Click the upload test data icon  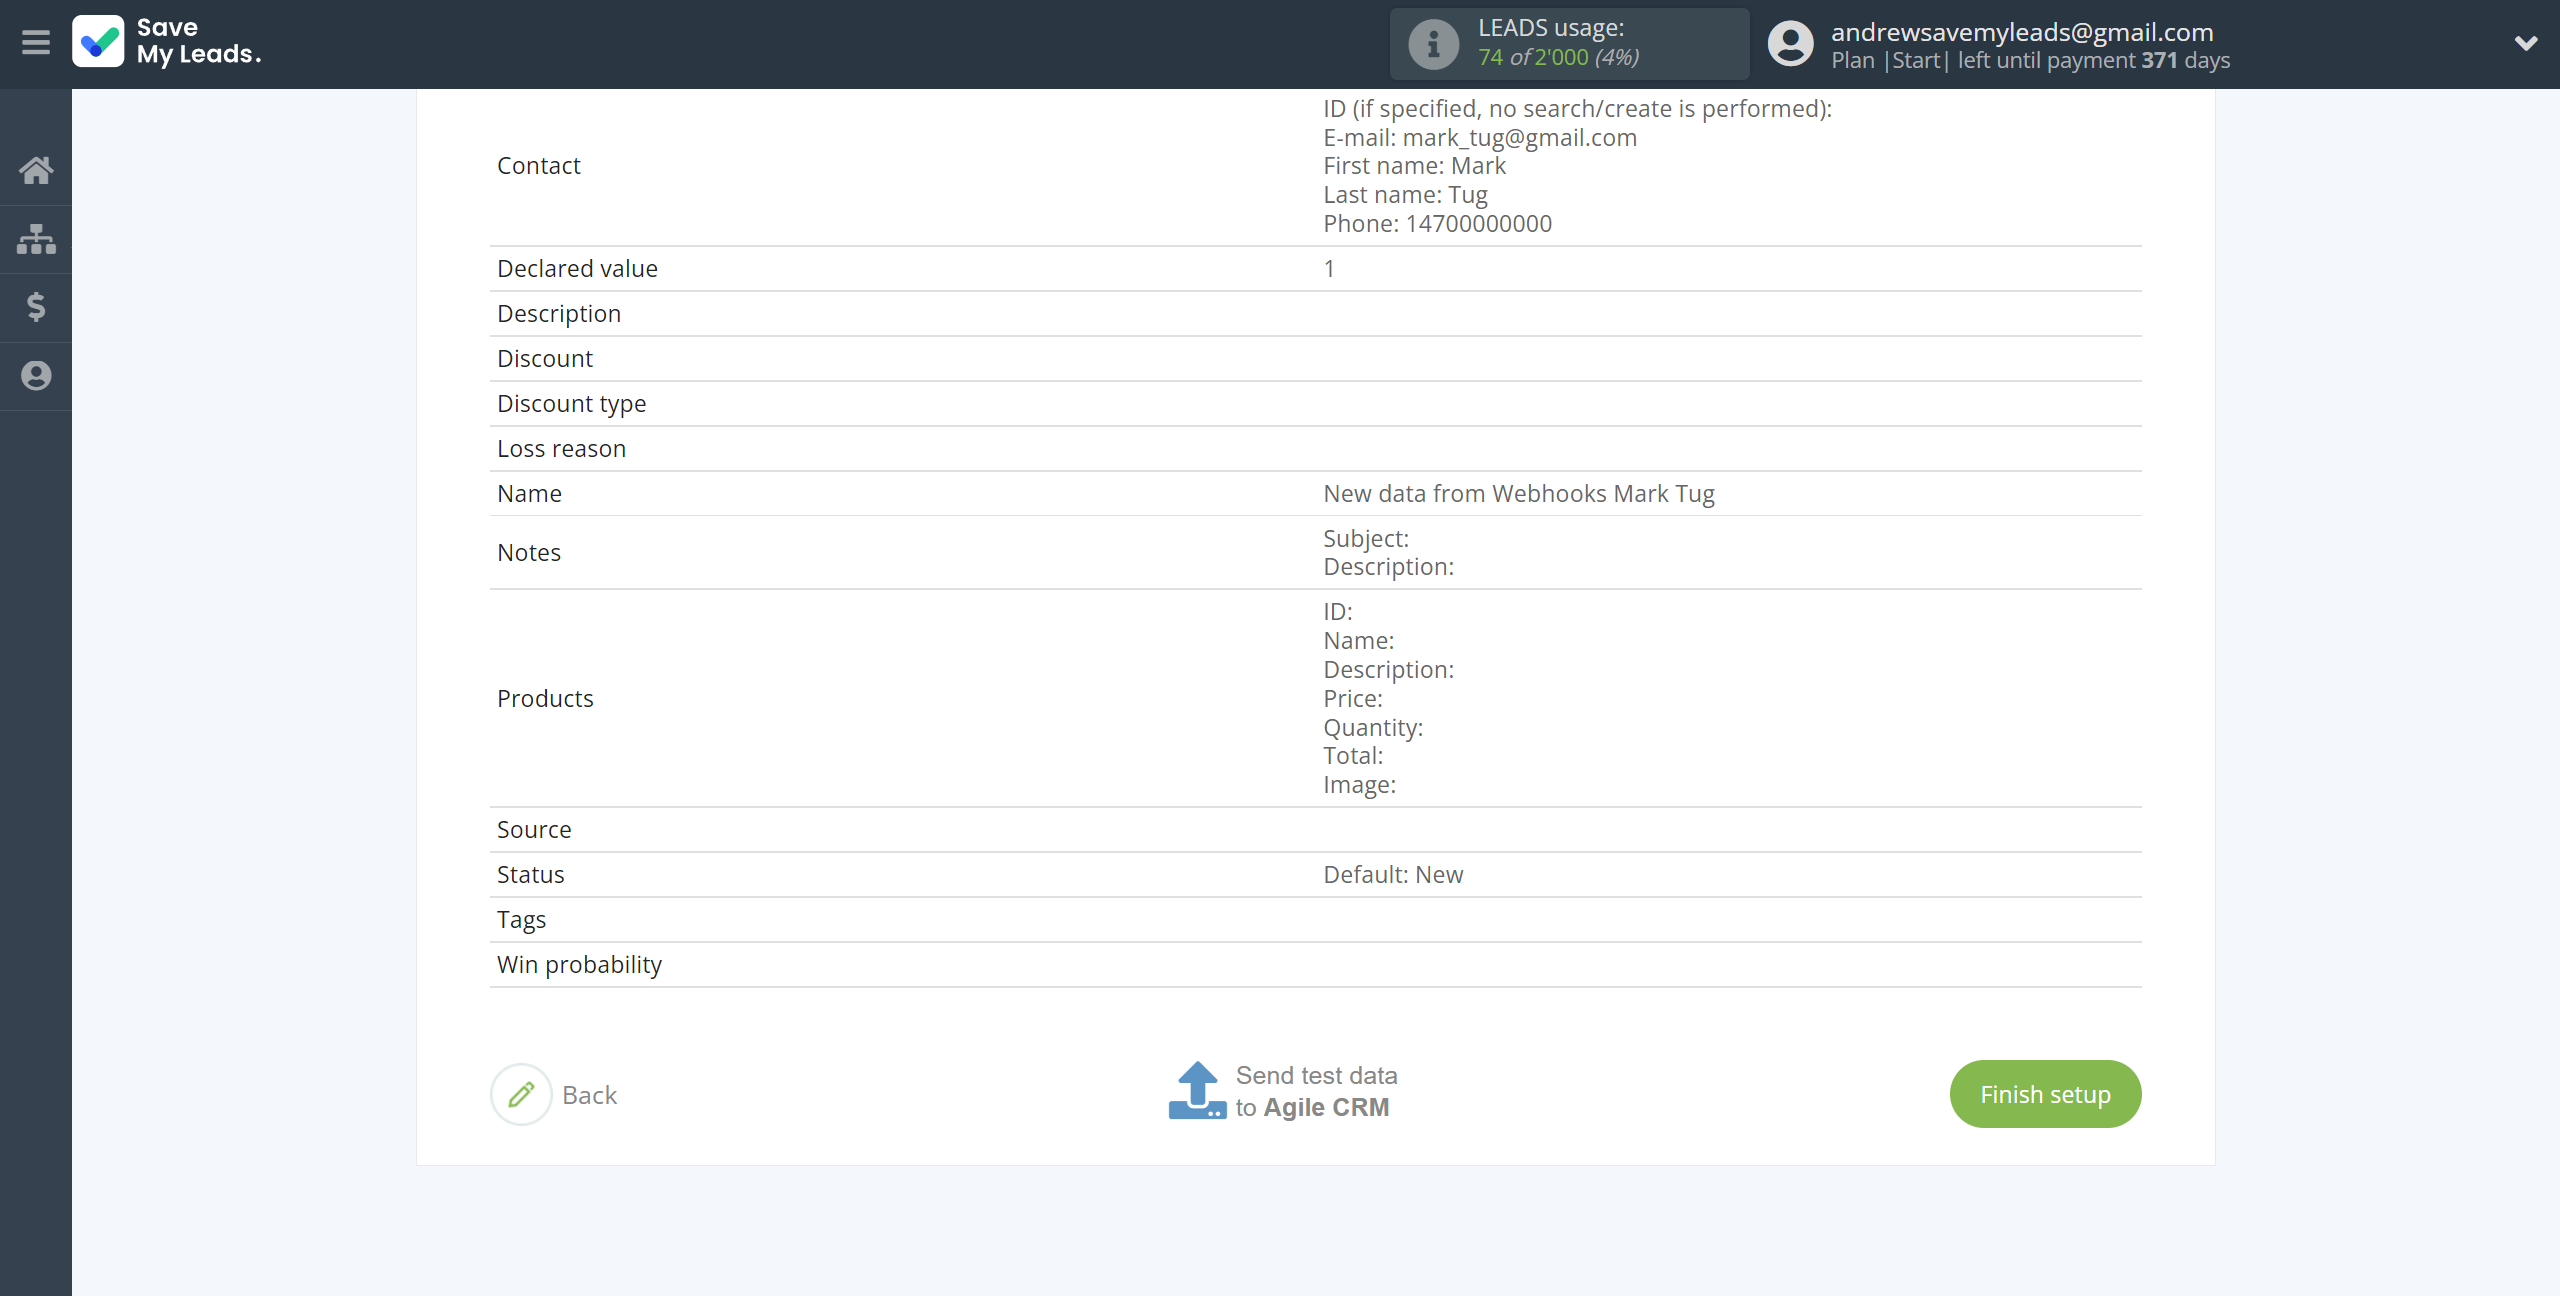coord(1197,1090)
